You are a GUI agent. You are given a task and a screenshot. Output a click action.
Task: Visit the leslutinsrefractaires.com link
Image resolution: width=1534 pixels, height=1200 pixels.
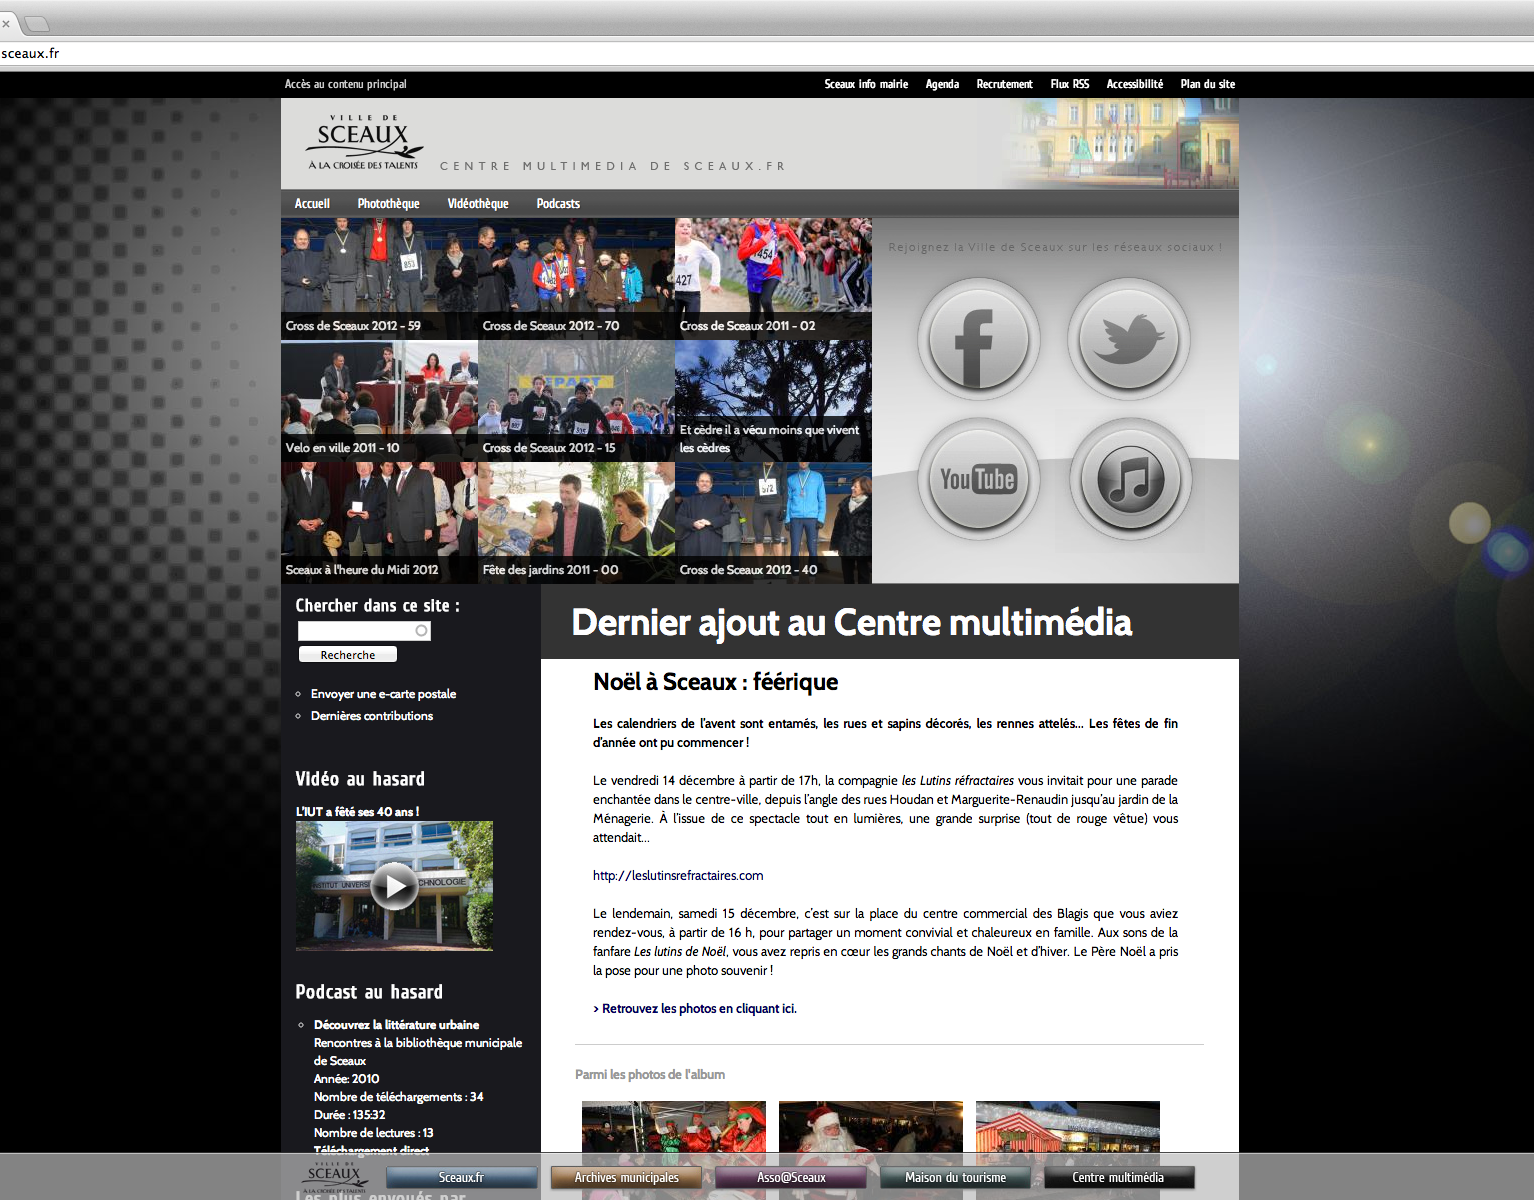678,876
